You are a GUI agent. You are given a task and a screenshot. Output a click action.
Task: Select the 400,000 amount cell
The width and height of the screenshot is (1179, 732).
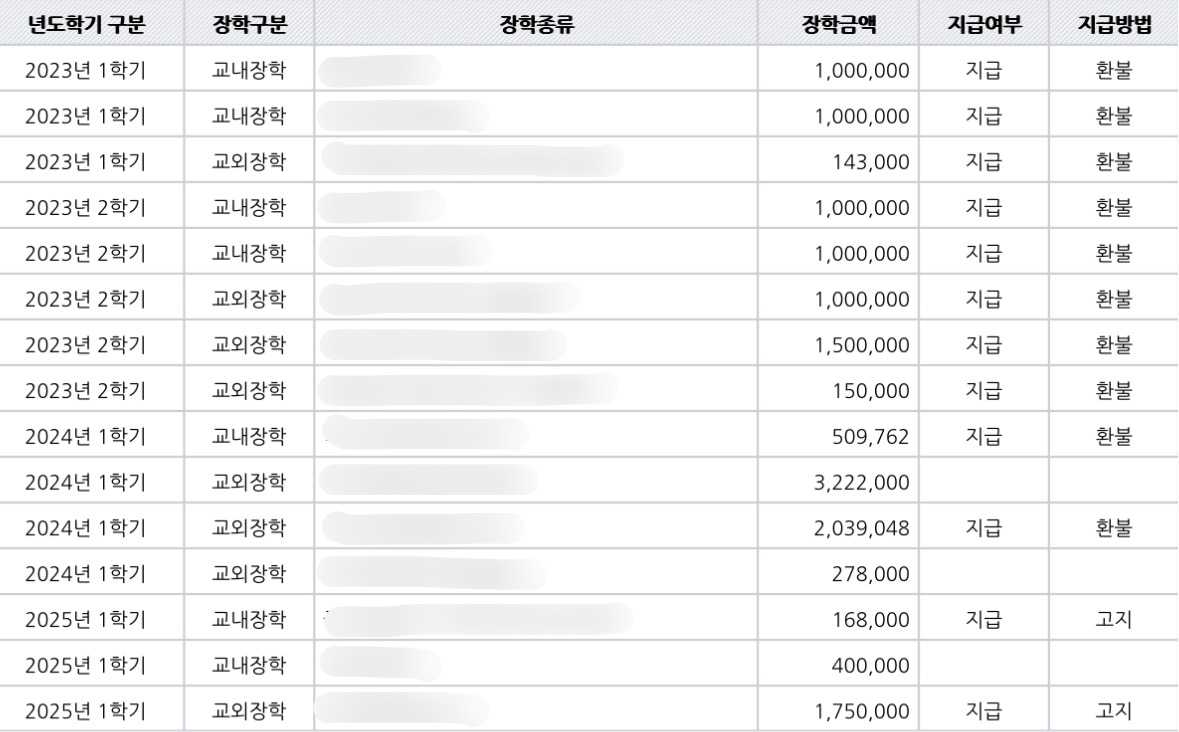coord(838,666)
